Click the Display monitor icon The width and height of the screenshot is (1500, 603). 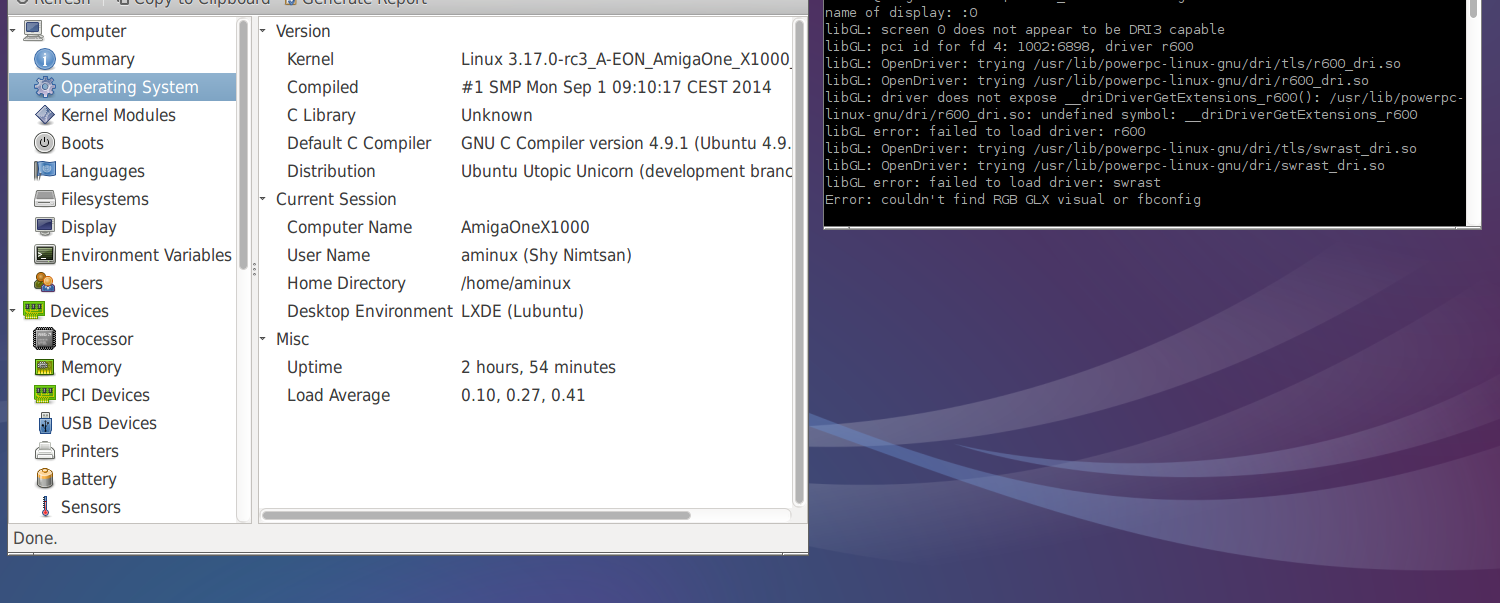tap(44, 227)
